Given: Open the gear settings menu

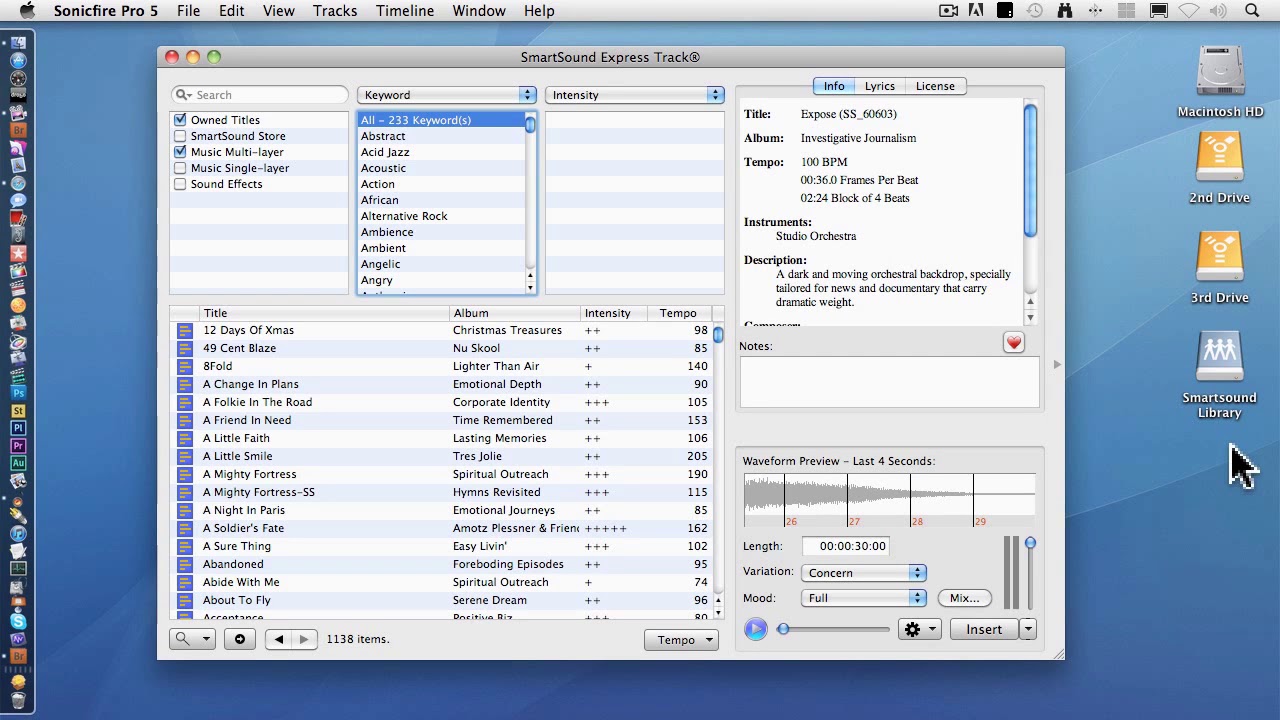Looking at the screenshot, I should tap(919, 629).
